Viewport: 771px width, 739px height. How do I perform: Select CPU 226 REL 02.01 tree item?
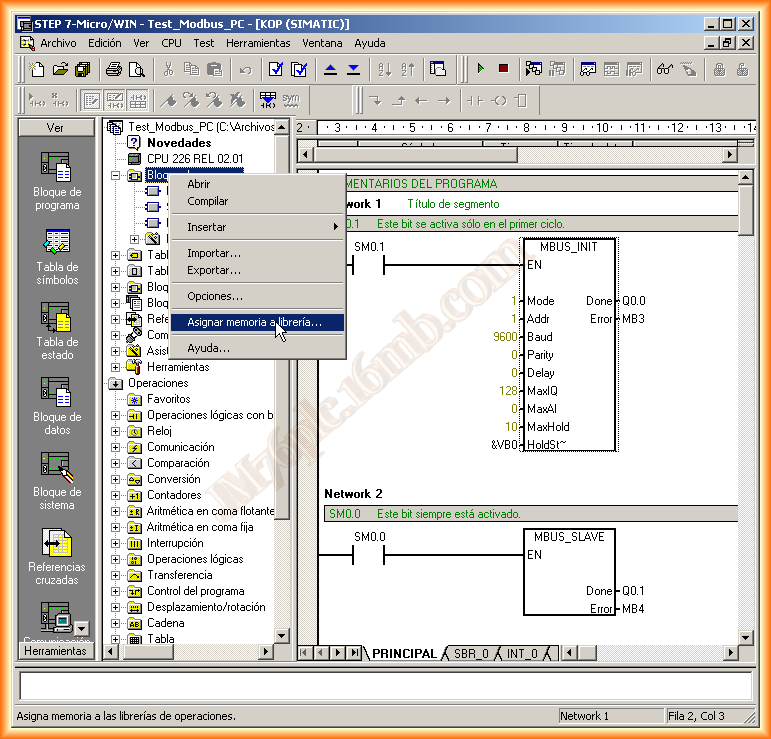point(194,159)
